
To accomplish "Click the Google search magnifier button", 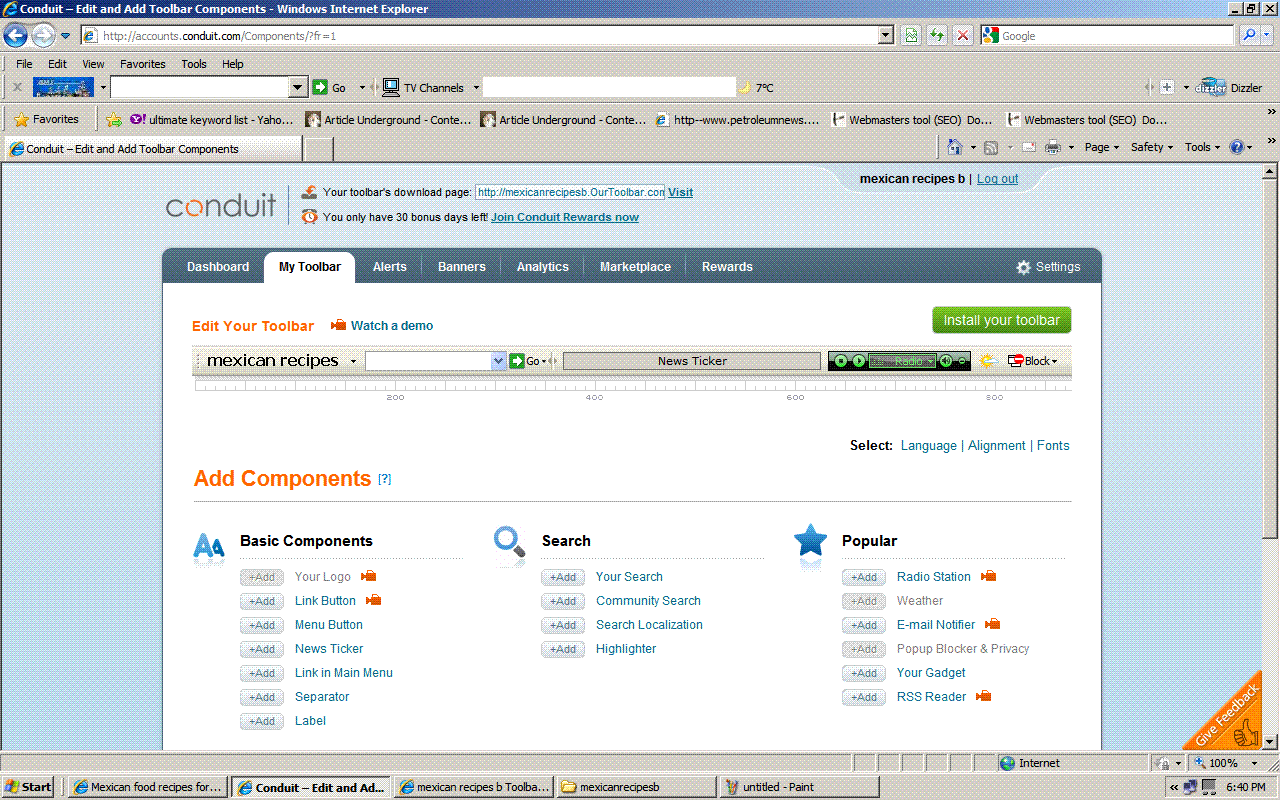I will [x=1249, y=36].
